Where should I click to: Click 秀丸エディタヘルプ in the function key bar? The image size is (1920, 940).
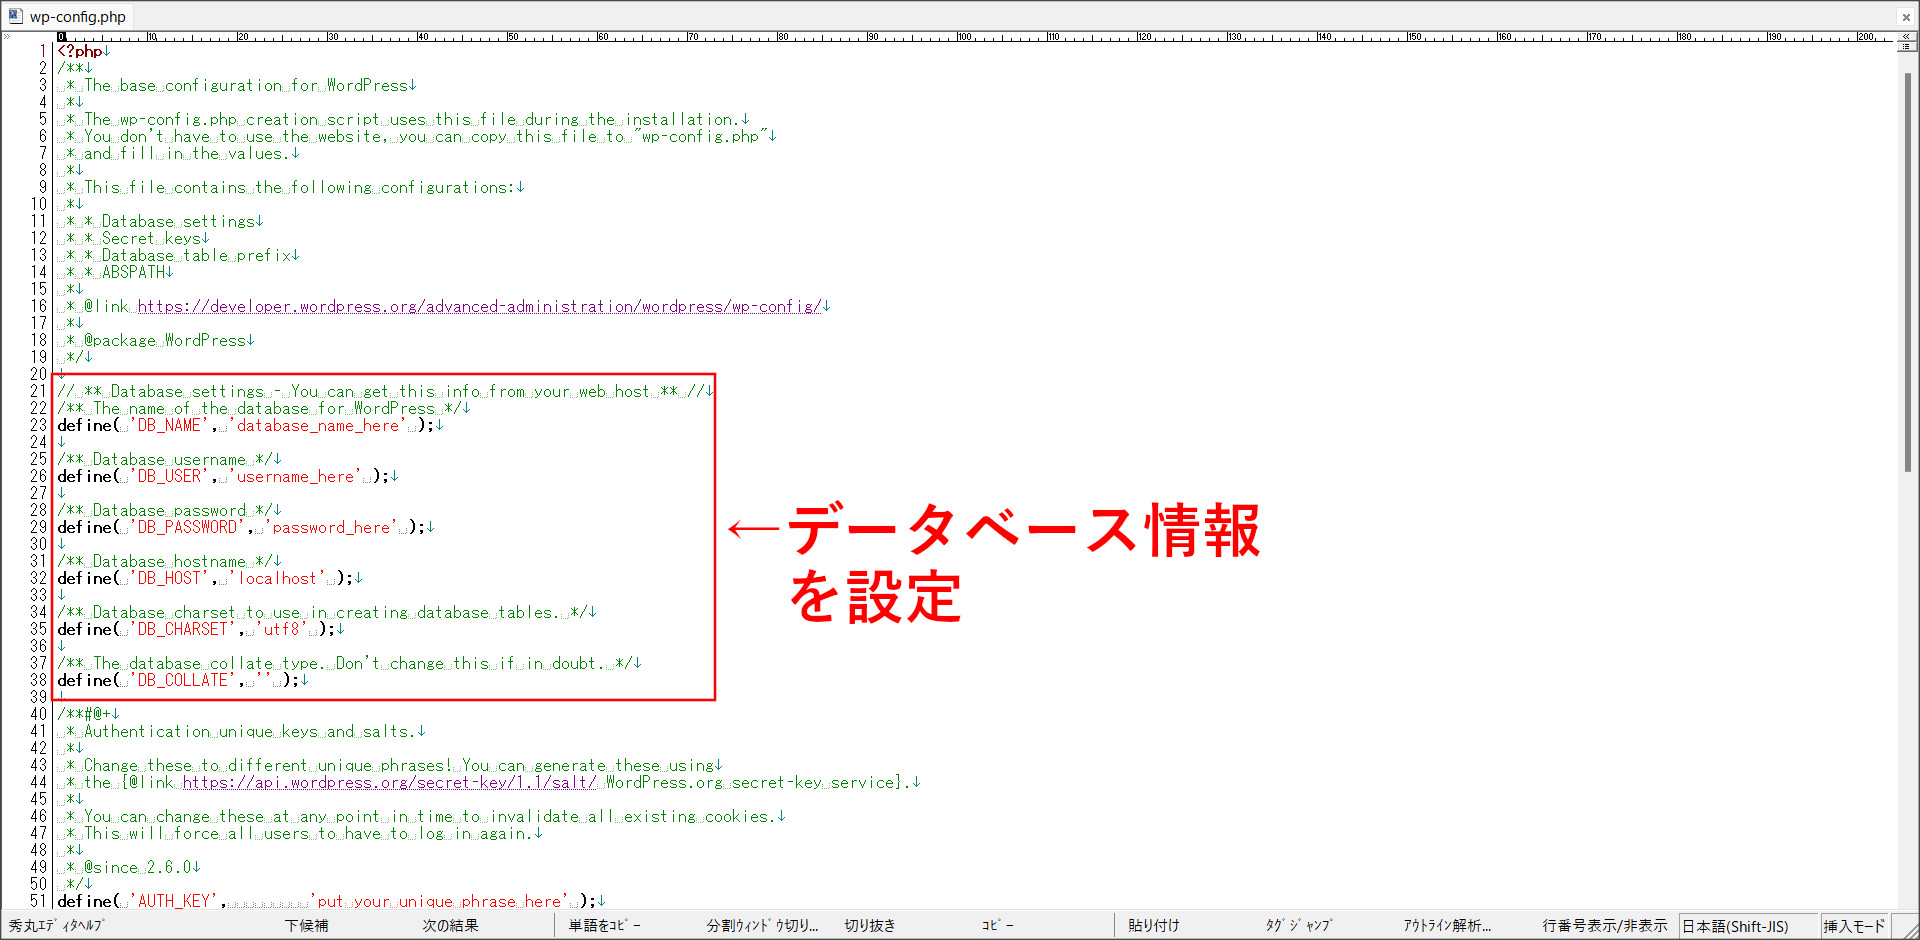56,926
